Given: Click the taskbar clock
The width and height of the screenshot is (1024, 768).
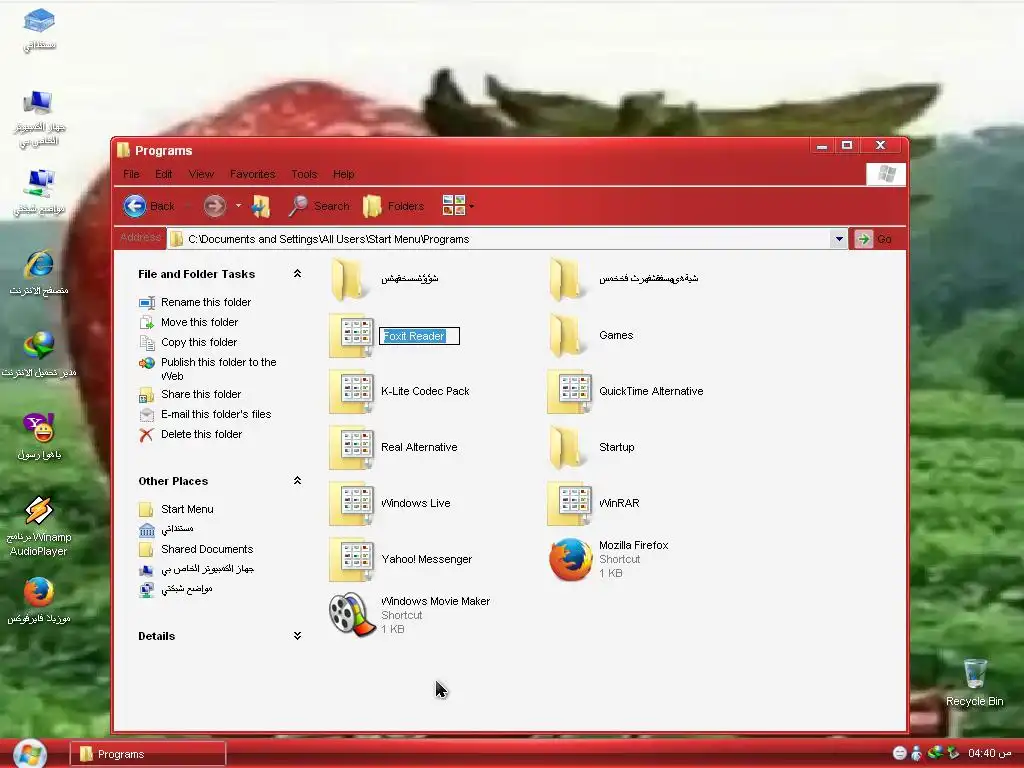Looking at the screenshot, I should (989, 753).
